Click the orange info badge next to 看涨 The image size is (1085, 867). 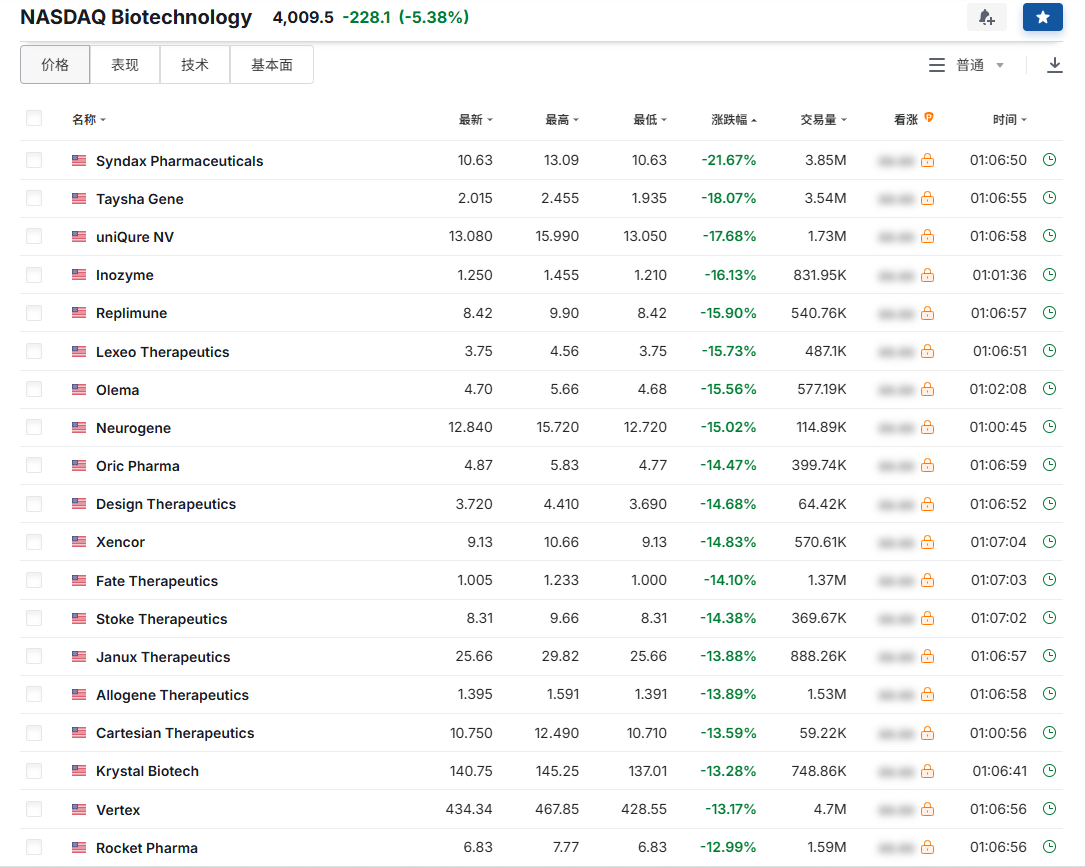(929, 118)
